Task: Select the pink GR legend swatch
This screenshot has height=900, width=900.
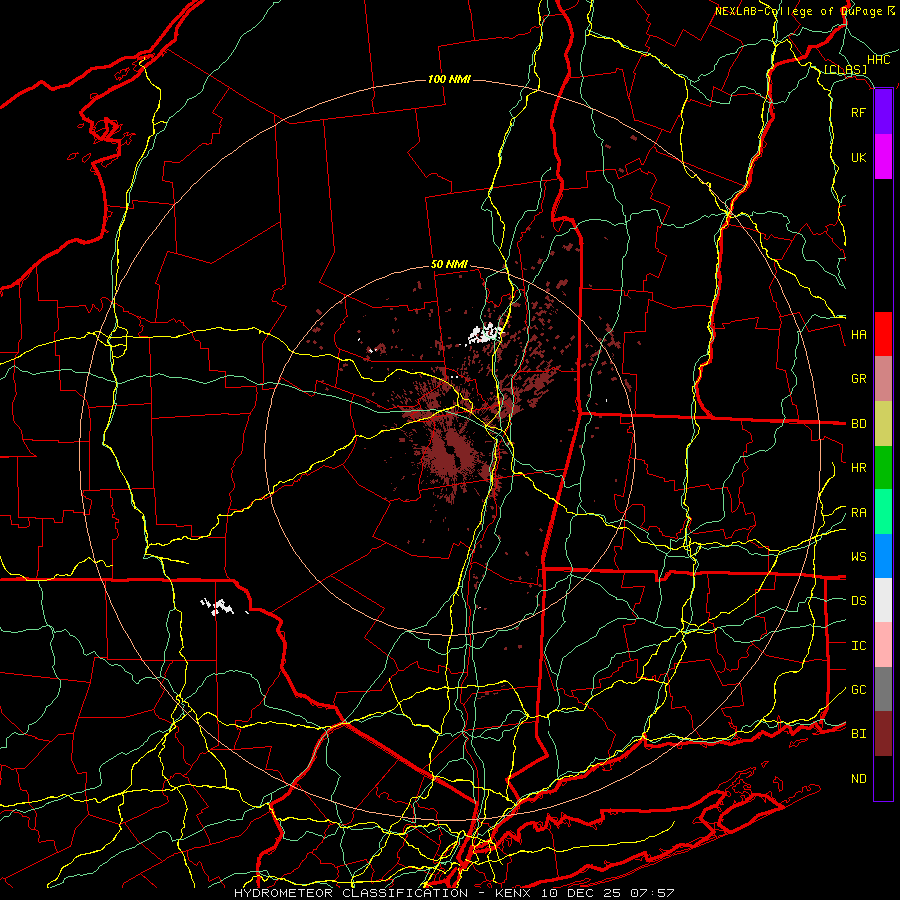Action: point(883,379)
